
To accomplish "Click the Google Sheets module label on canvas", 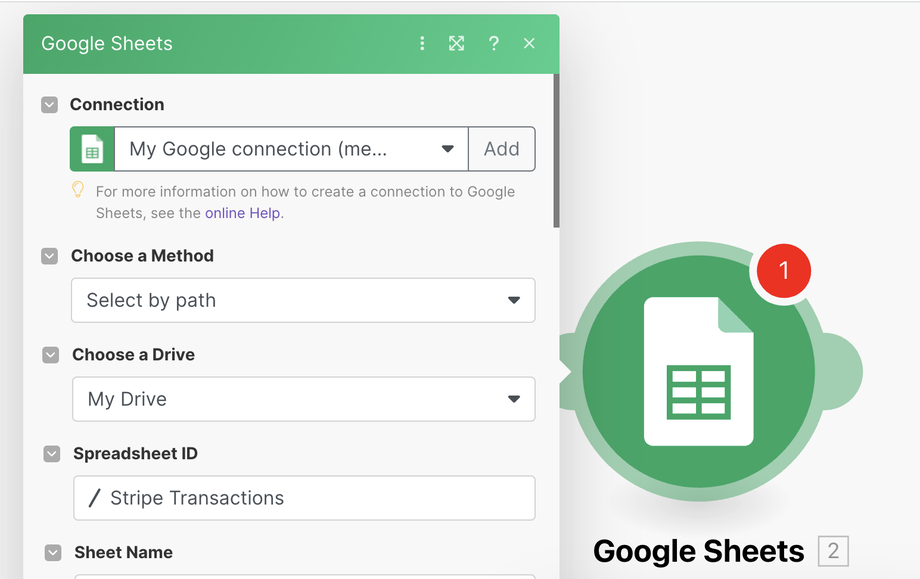I will [x=698, y=551].
